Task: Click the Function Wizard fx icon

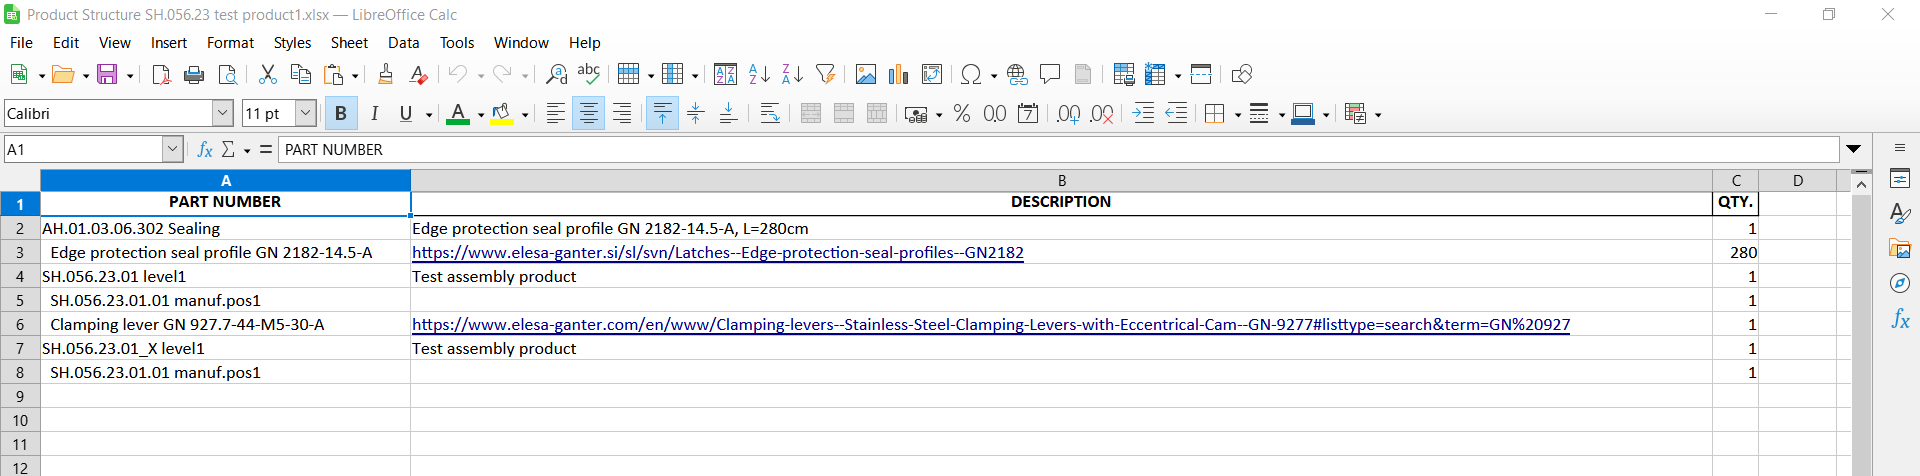Action: click(205, 150)
